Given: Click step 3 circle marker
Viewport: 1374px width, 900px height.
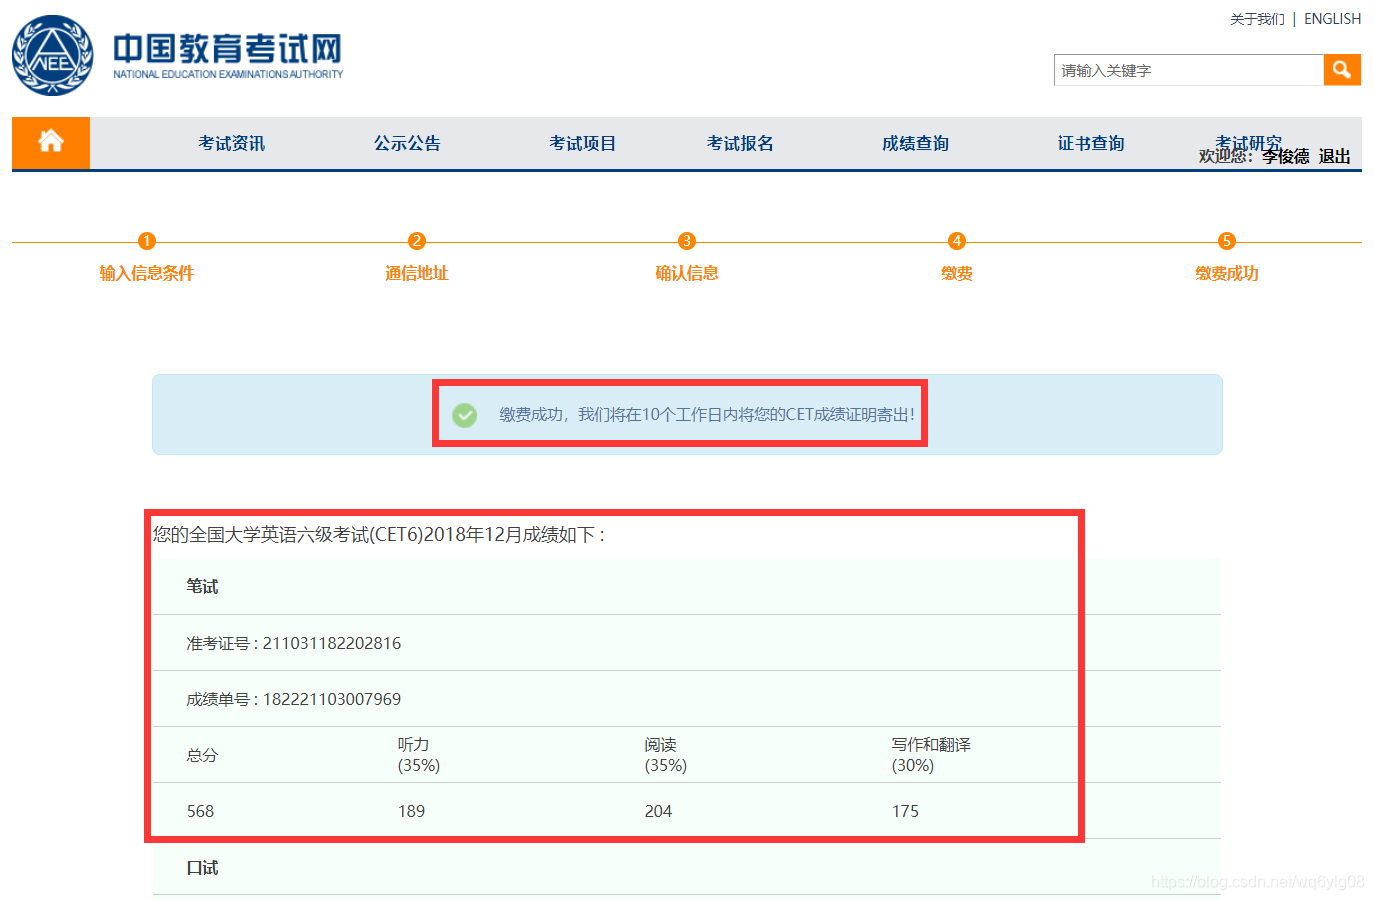Looking at the screenshot, I should (x=687, y=241).
